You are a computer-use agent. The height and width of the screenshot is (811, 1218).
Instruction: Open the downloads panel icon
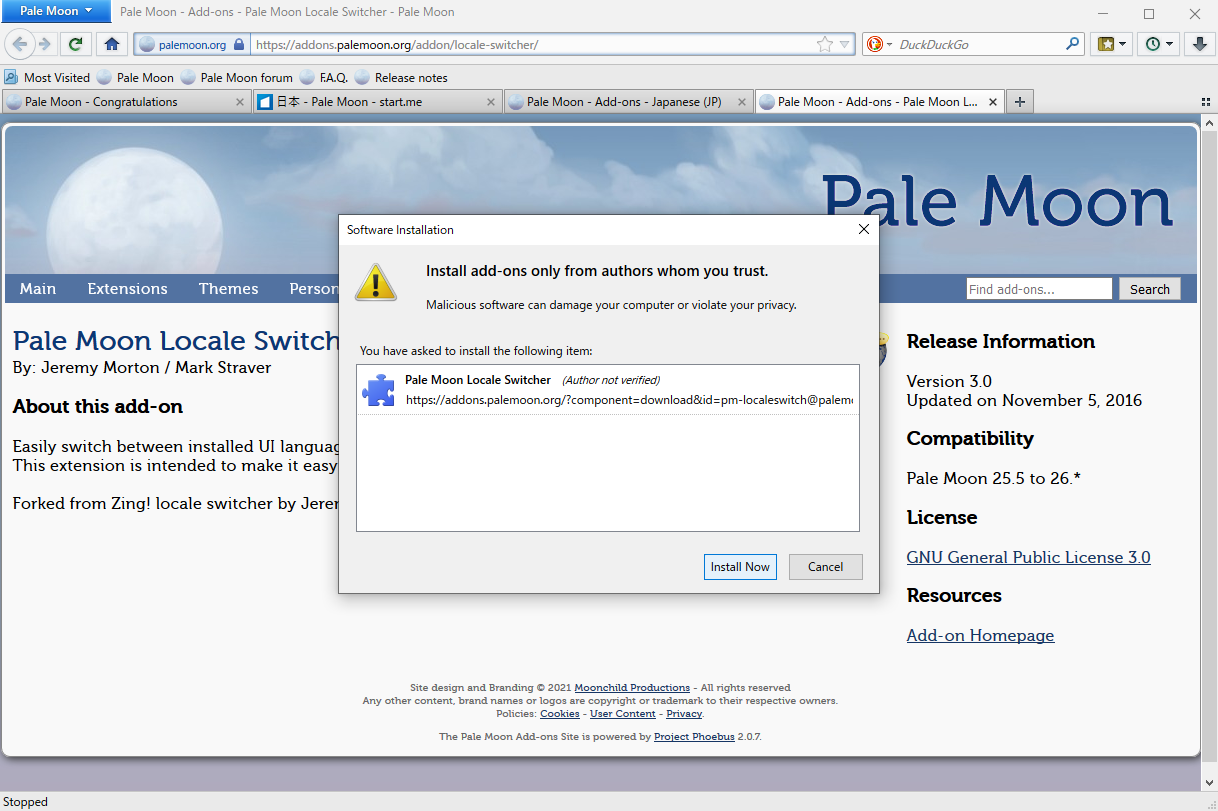(x=1199, y=44)
